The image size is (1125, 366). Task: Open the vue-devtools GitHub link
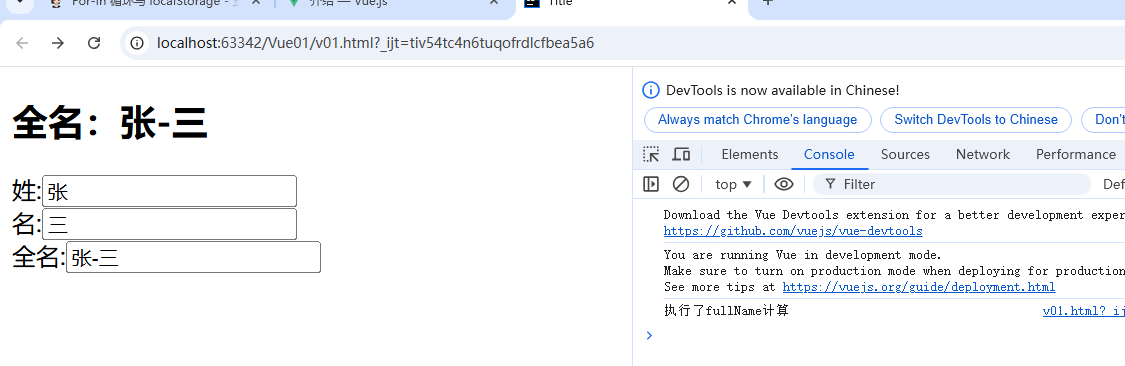[x=793, y=231]
